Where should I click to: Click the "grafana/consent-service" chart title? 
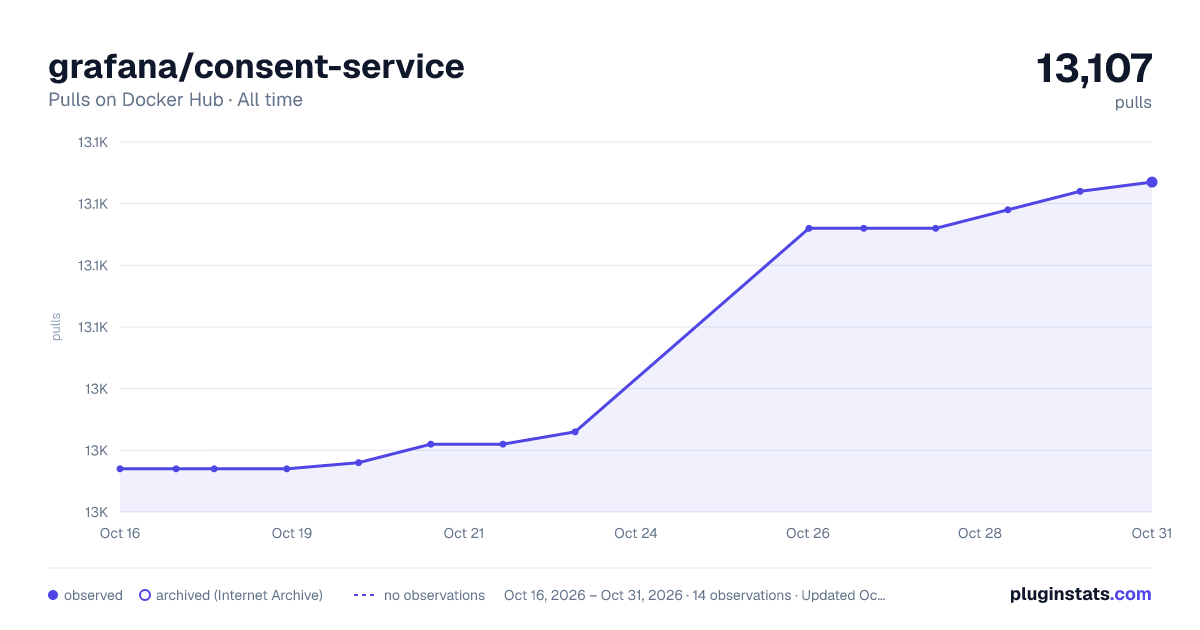256,66
